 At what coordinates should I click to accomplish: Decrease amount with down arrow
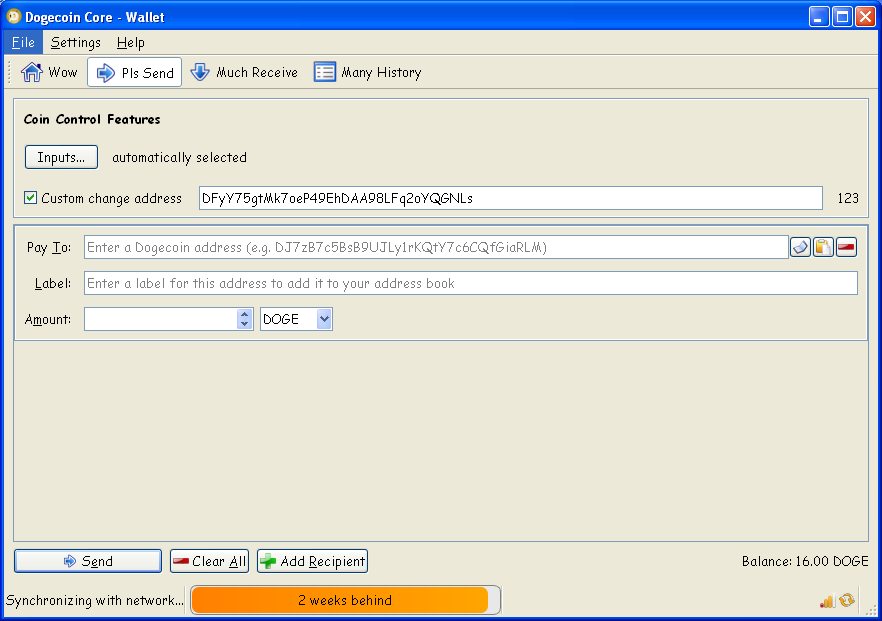[244, 325]
